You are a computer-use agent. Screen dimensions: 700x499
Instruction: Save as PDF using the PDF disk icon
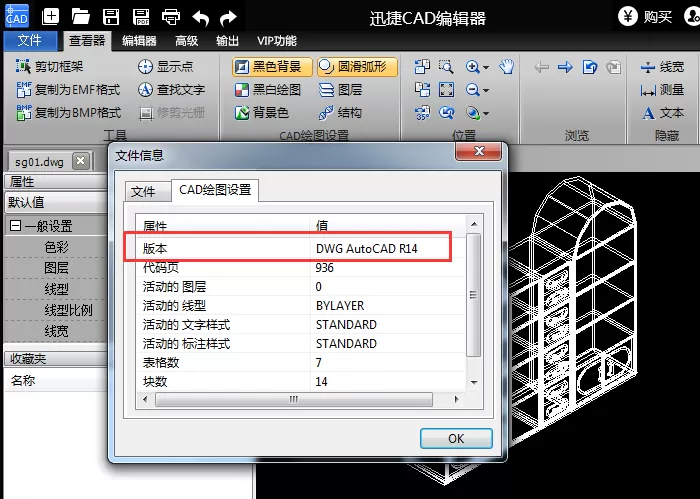[141, 17]
